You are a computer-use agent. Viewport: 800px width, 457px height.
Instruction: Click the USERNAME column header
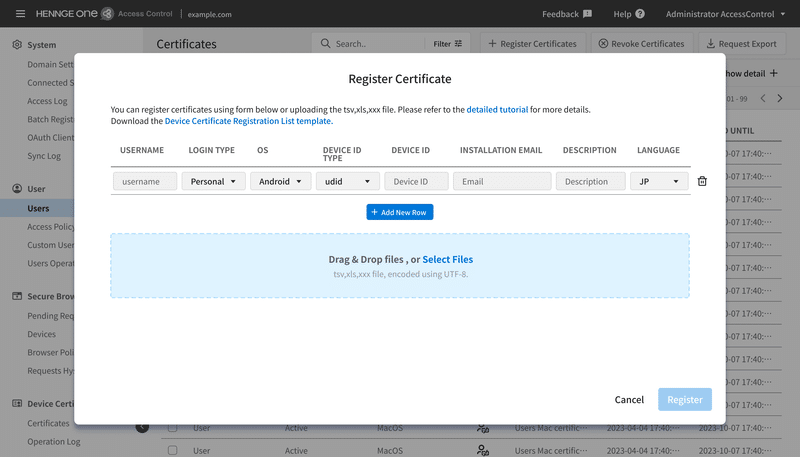click(x=142, y=150)
